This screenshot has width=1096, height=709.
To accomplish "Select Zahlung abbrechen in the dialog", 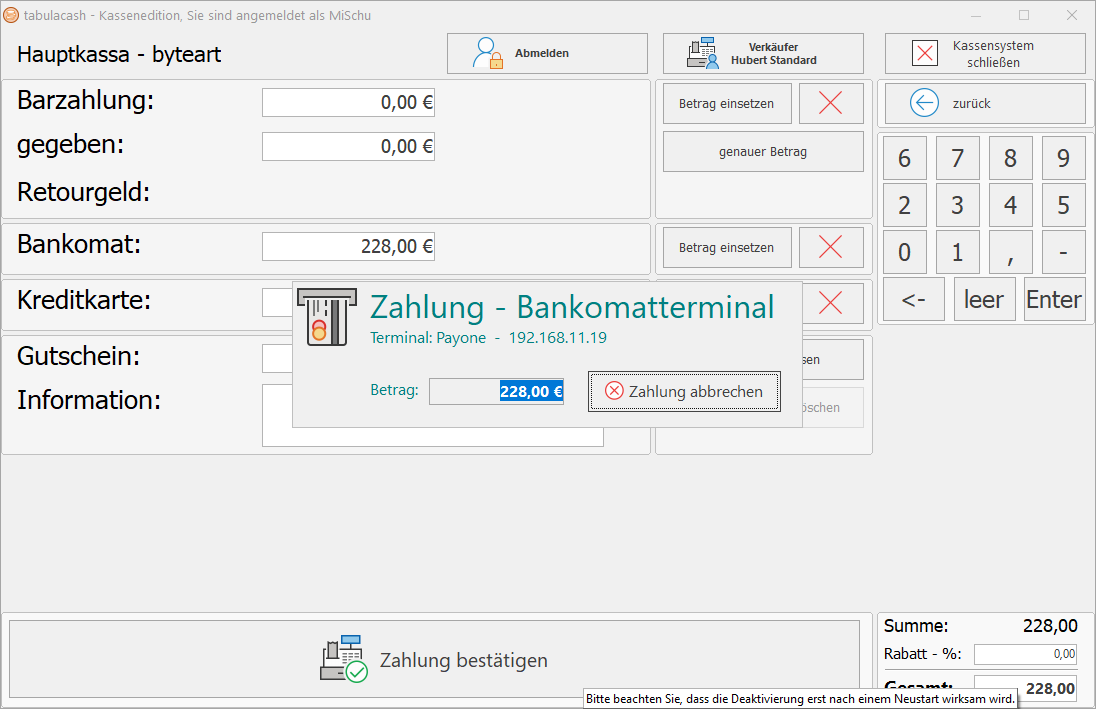I will coord(684,391).
